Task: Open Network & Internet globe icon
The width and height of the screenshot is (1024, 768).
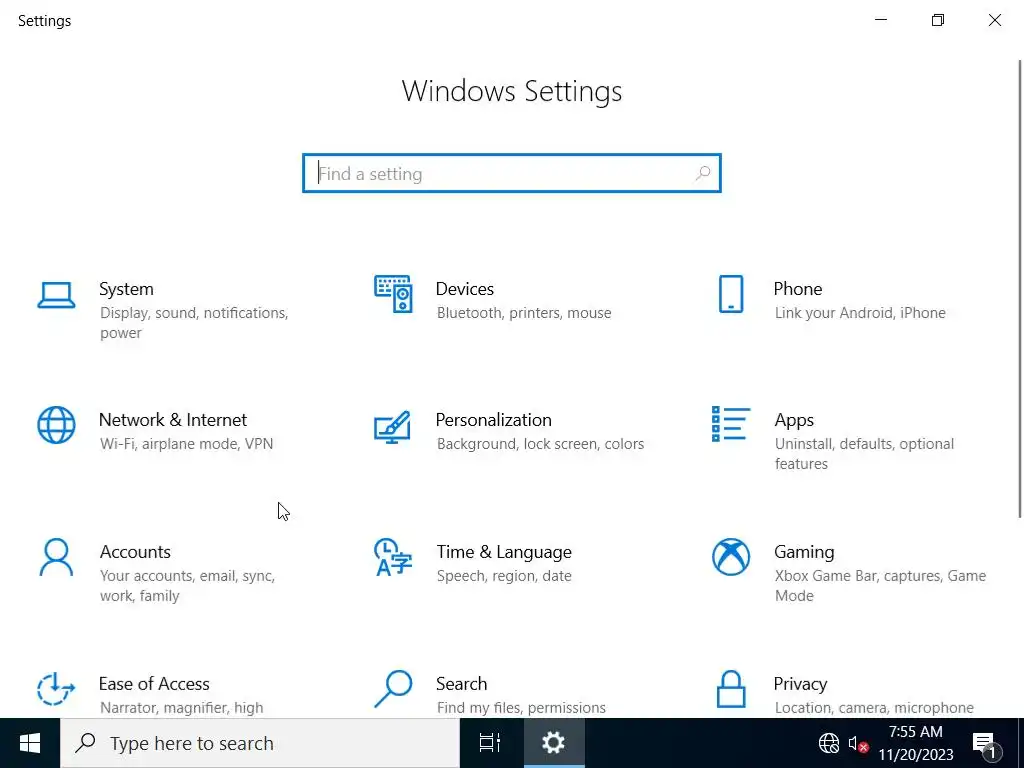Action: pos(56,425)
